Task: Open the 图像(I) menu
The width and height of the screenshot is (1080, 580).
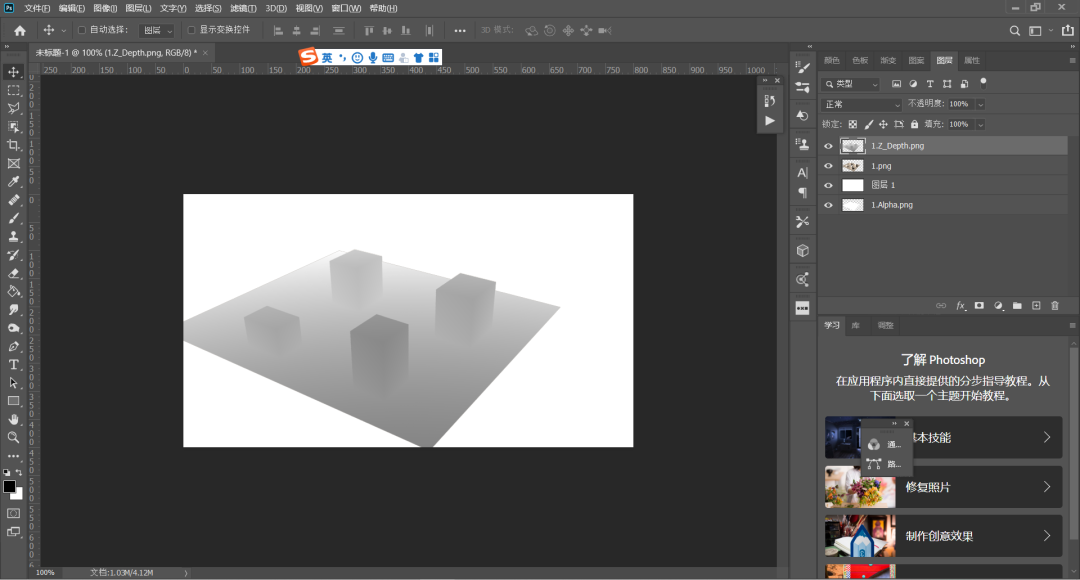Action: coord(105,8)
